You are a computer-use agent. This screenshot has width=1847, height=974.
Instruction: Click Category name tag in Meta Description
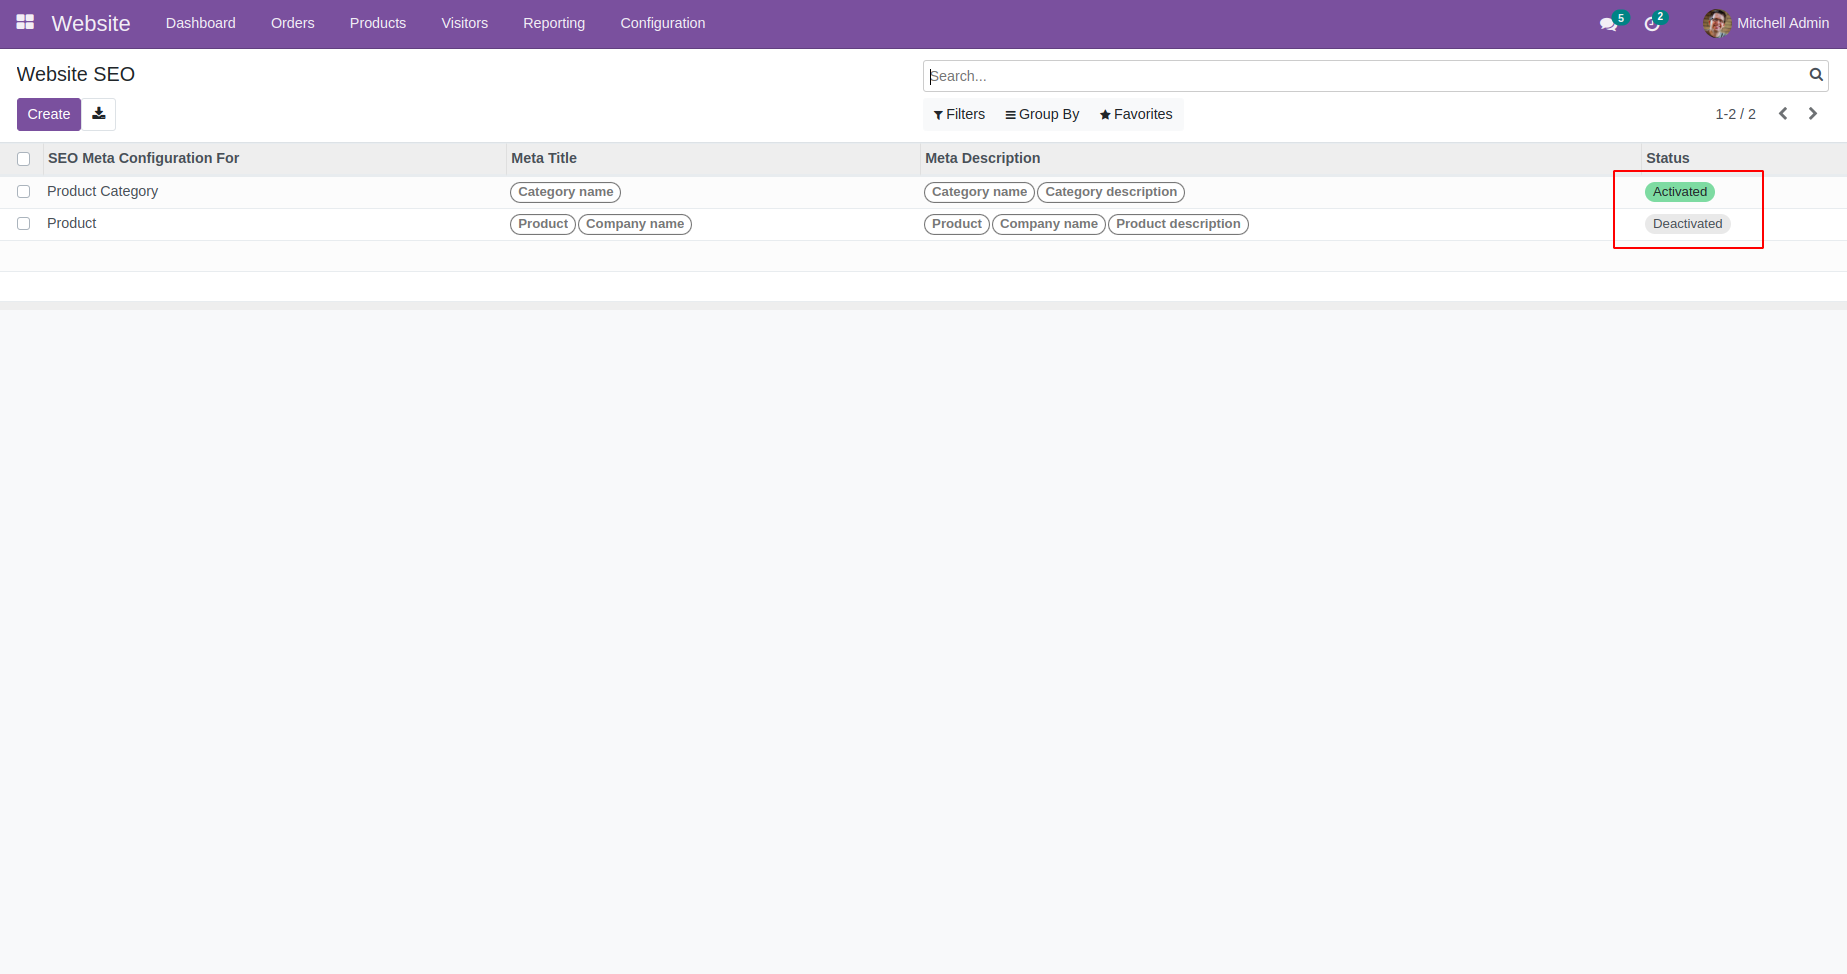click(x=980, y=192)
